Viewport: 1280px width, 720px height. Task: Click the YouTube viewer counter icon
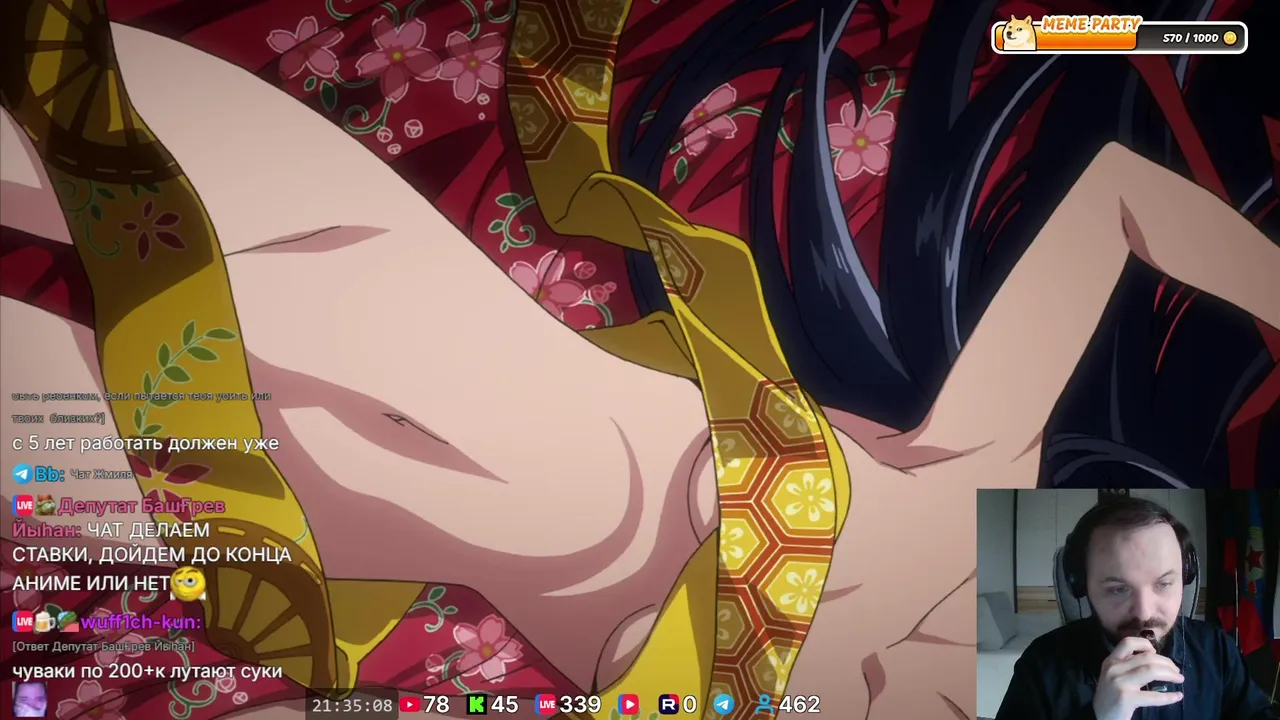pos(409,705)
